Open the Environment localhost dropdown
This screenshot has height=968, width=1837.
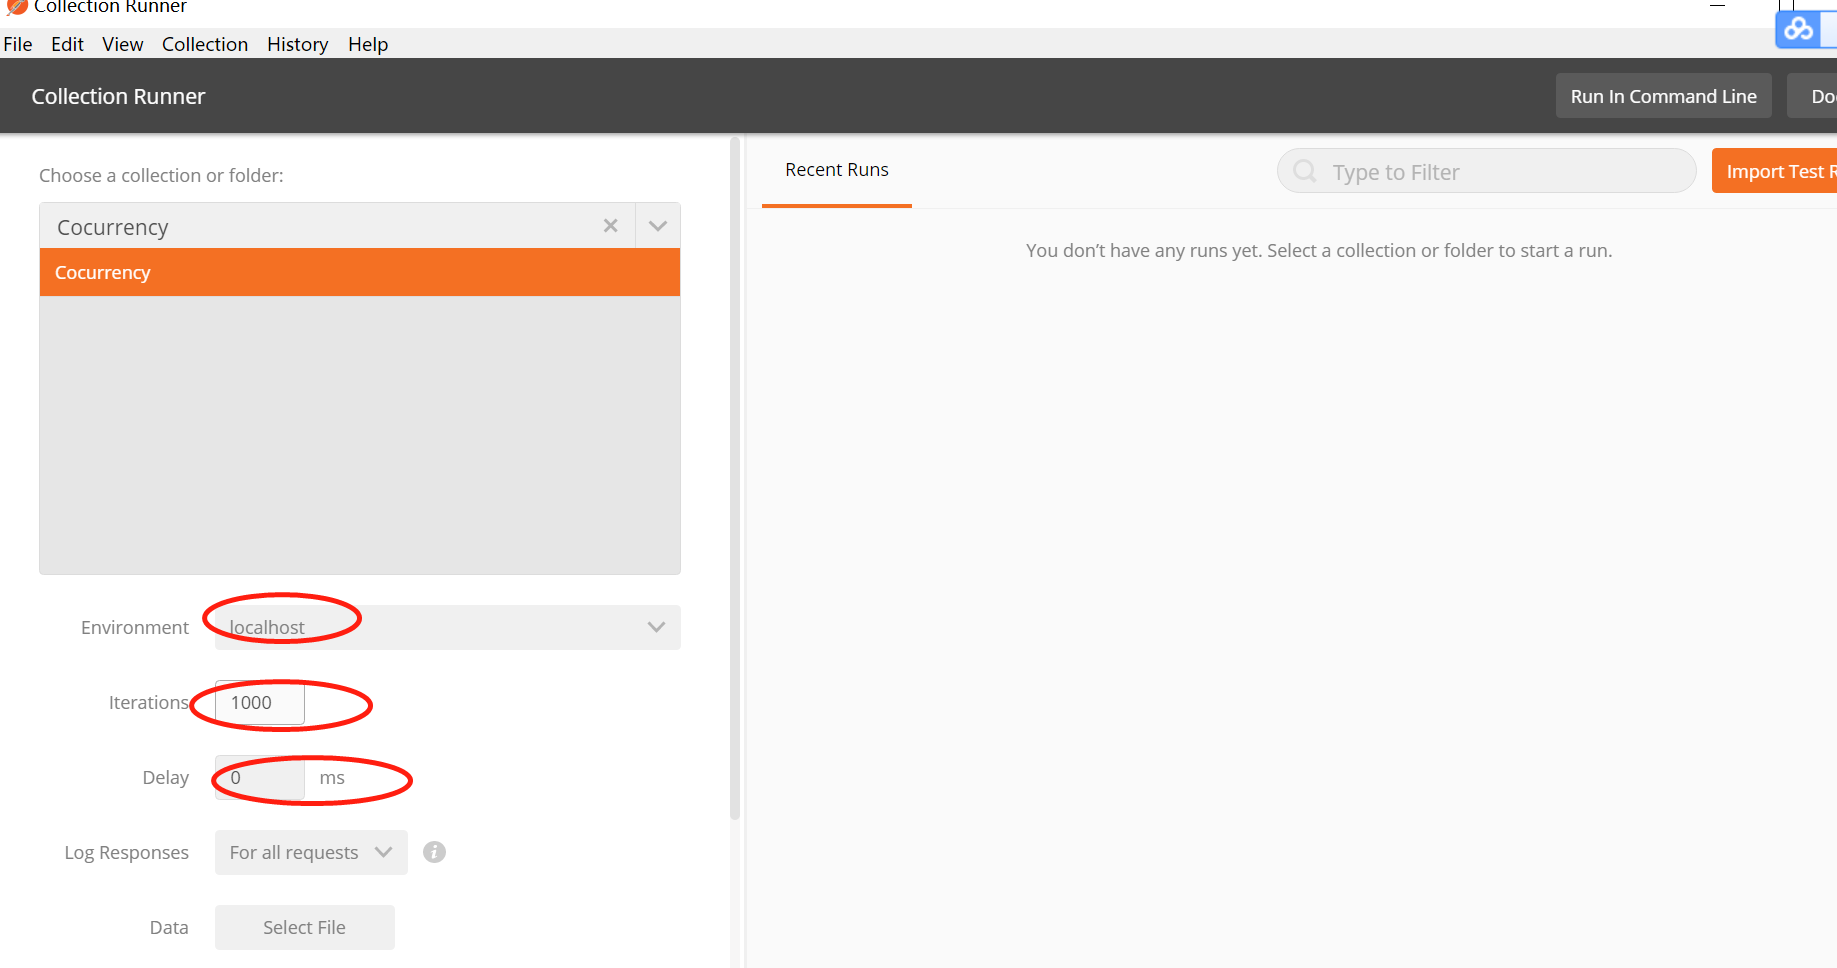pos(447,627)
